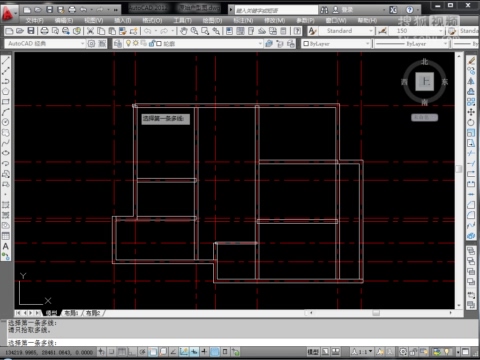Viewport: 480px width, 360px height.
Task: Select the Erase tool in modify toolbar
Action: (x=471, y=61)
